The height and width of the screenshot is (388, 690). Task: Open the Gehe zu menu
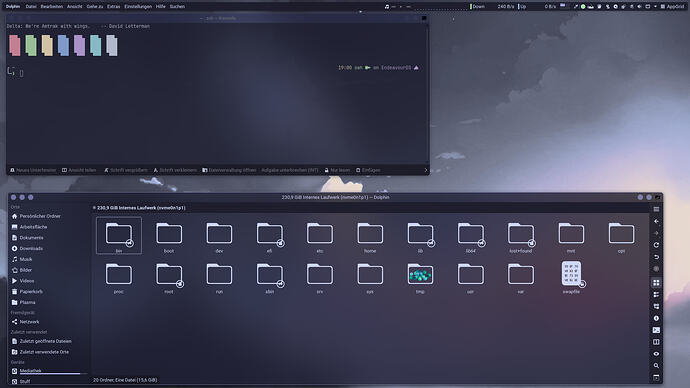coord(95,7)
